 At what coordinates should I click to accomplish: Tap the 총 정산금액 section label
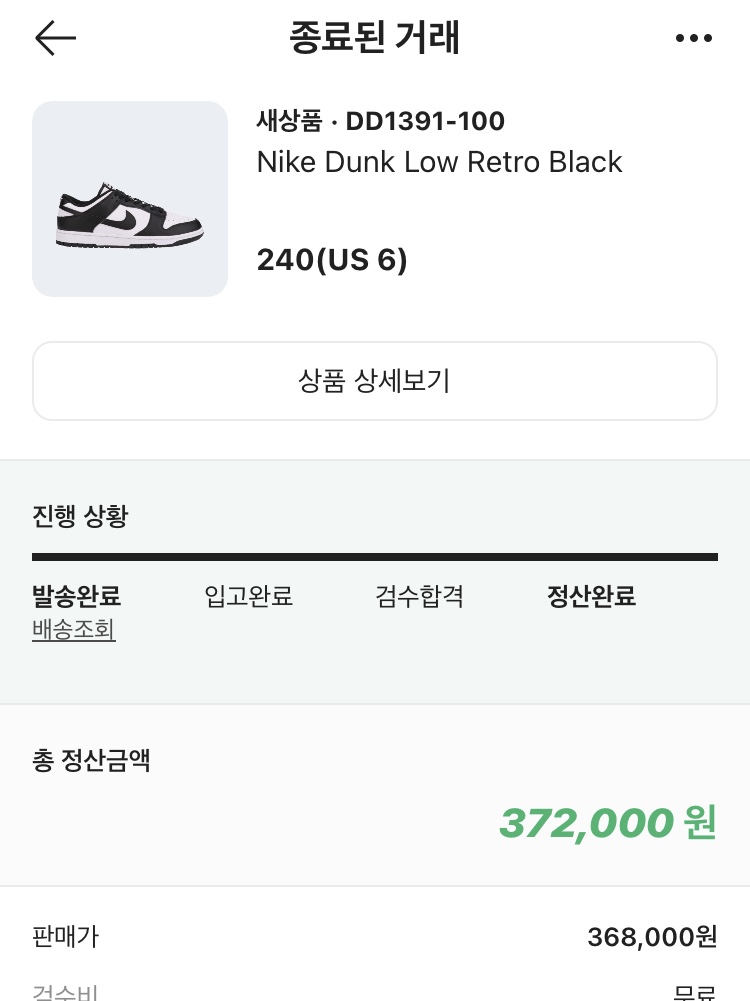[x=91, y=760]
